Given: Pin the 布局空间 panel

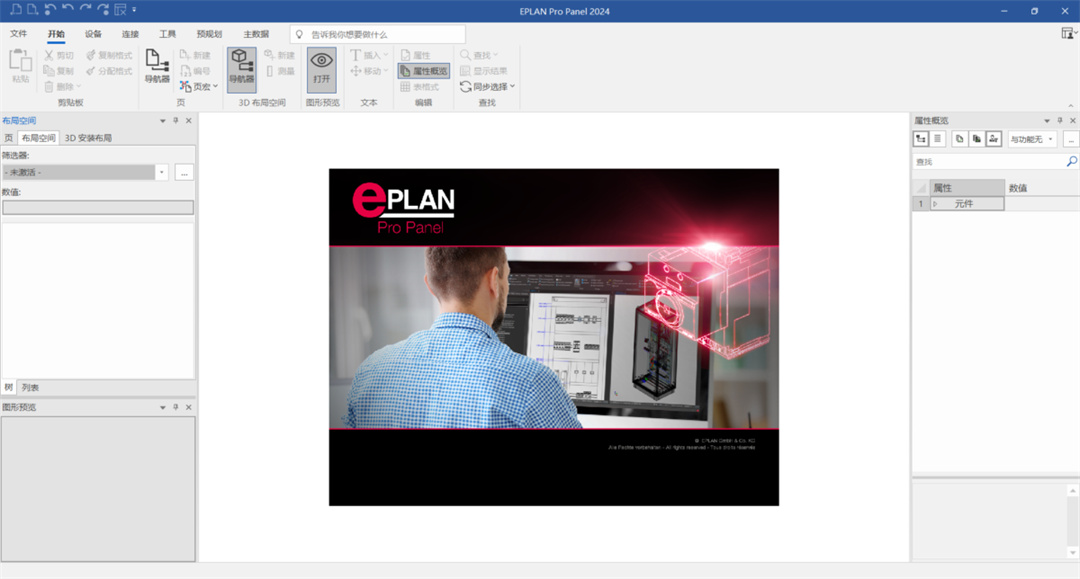Looking at the screenshot, I should tap(176, 120).
